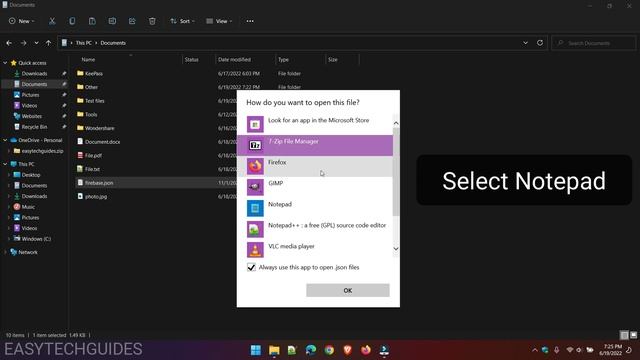
Task: Go forward with the Forward arrow
Action: point(23,43)
